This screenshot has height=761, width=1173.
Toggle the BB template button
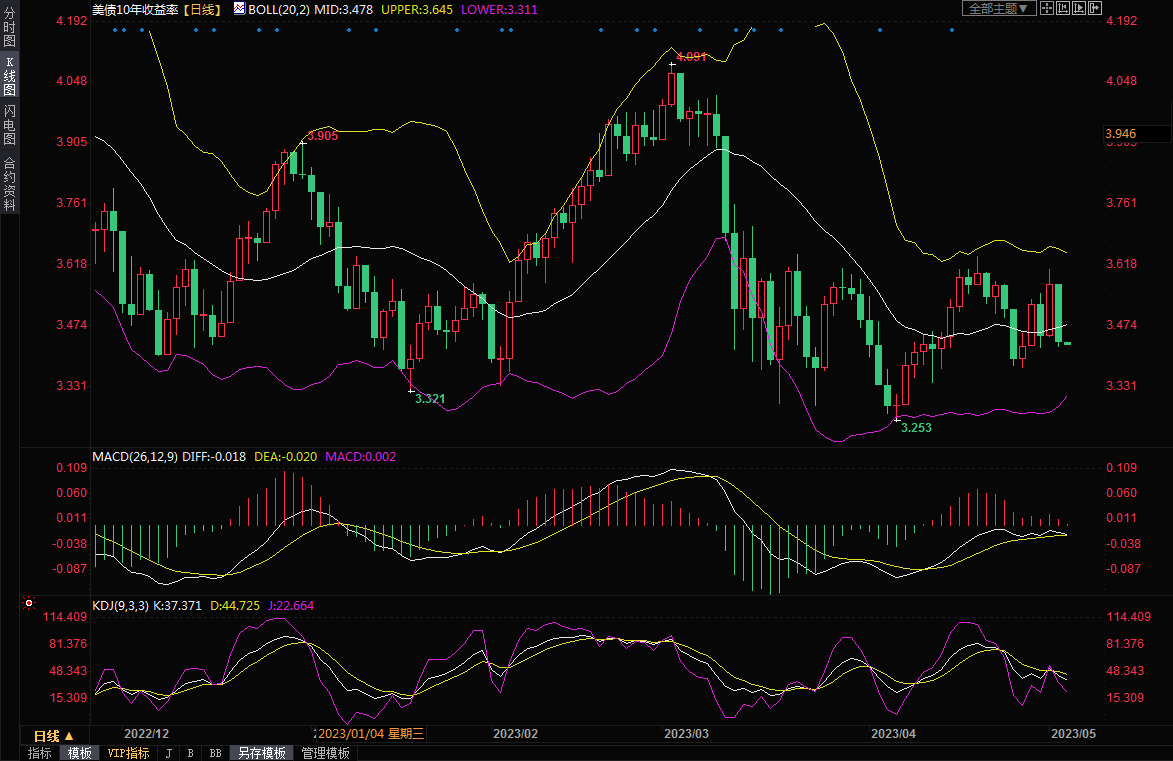click(x=214, y=753)
